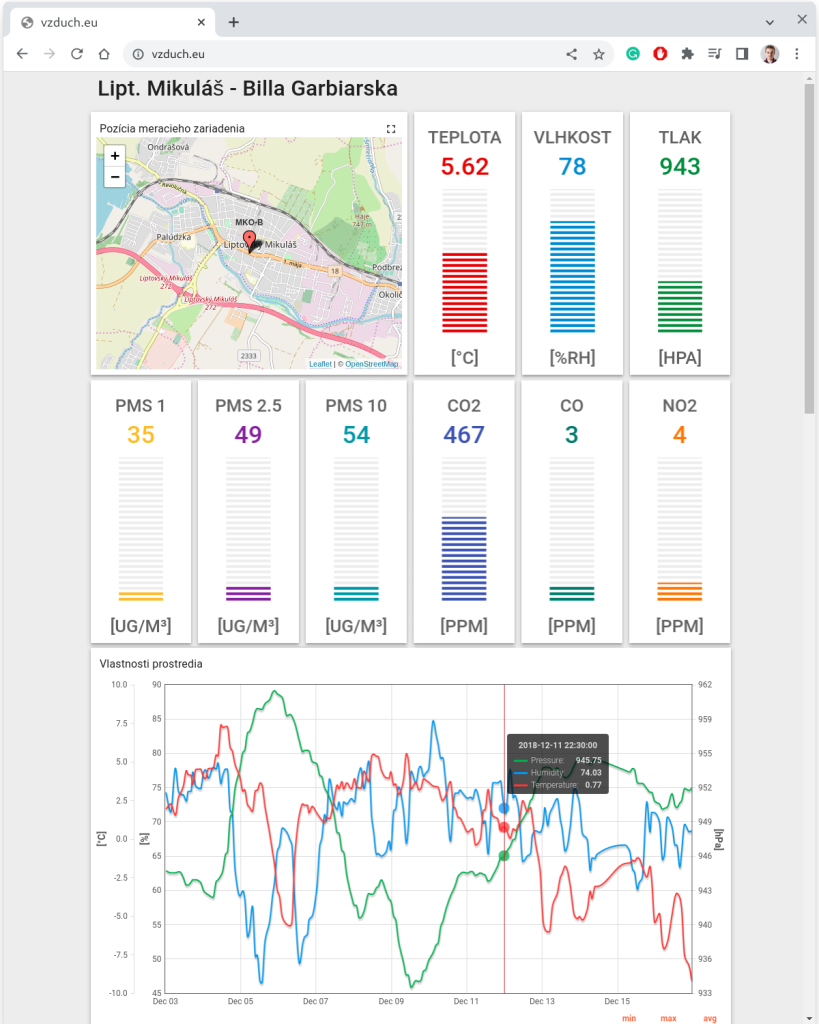Select the vzduch.eu tab
Viewport: 819px width, 1024px height.
click(110, 22)
